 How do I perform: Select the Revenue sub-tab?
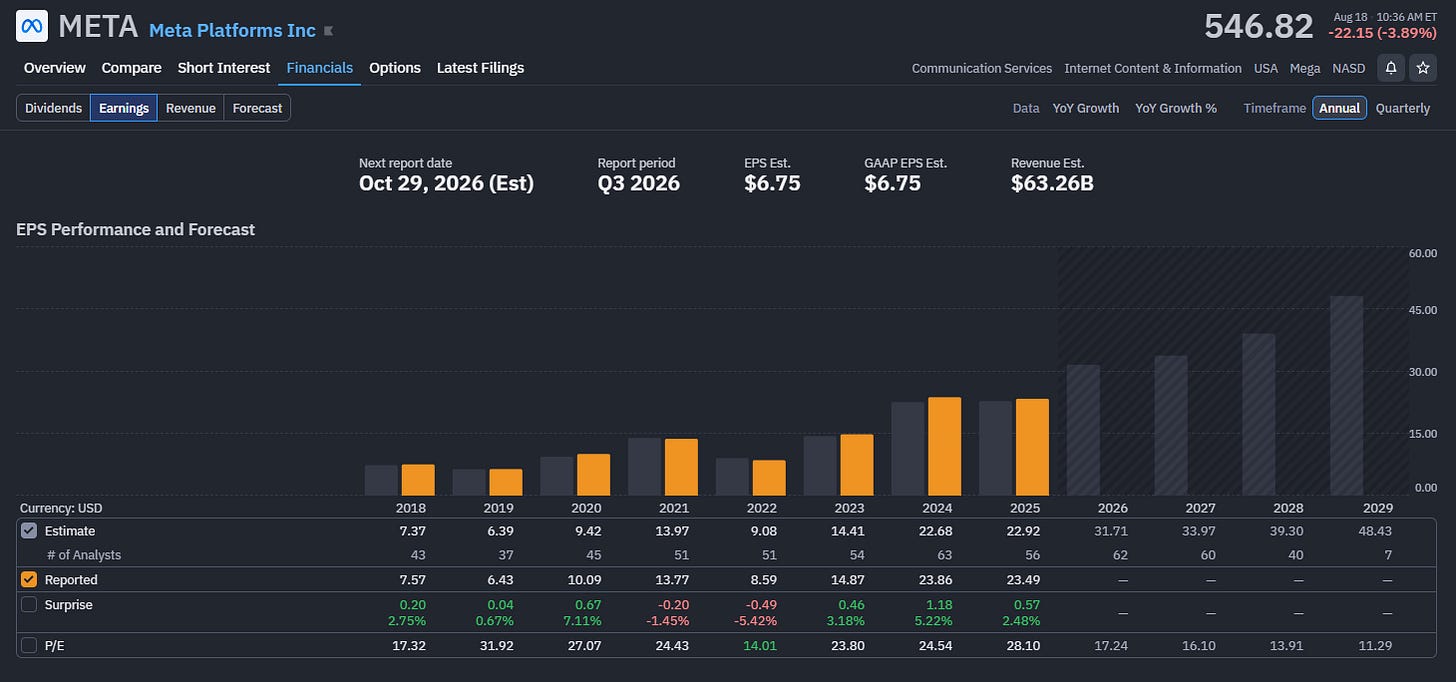191,108
